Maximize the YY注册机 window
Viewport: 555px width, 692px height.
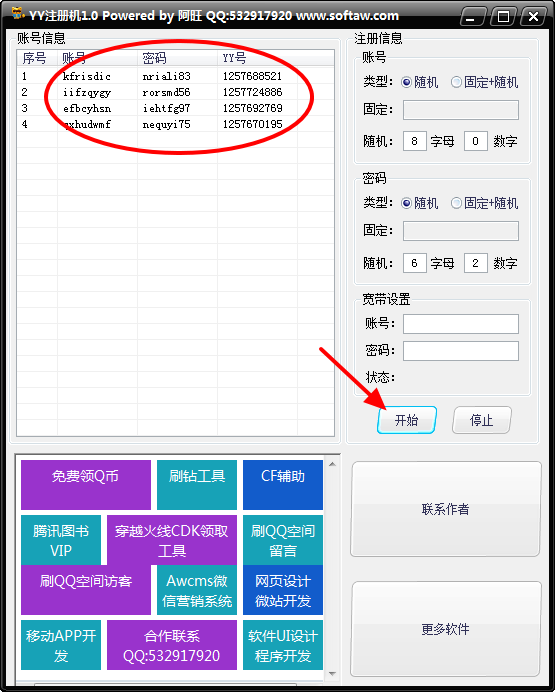point(503,17)
